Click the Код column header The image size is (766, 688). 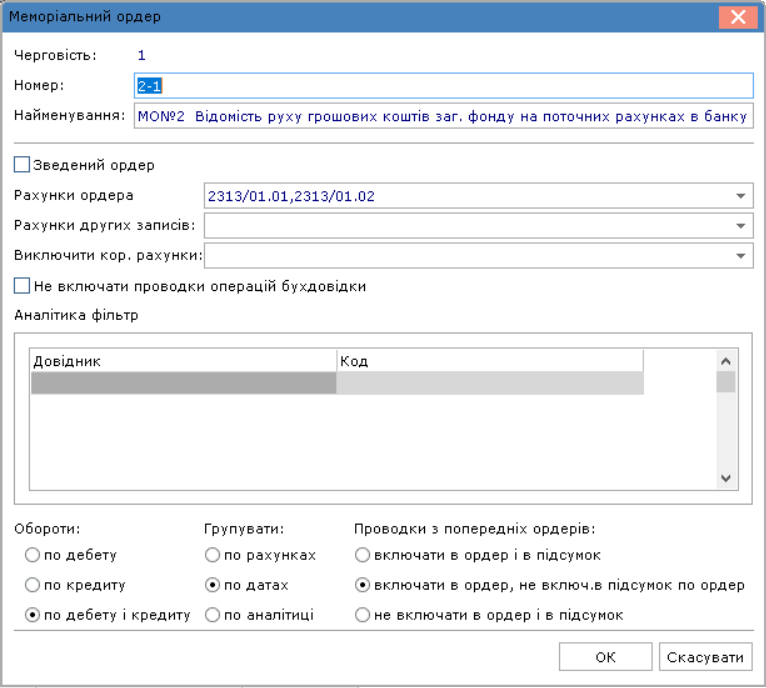(x=490, y=361)
